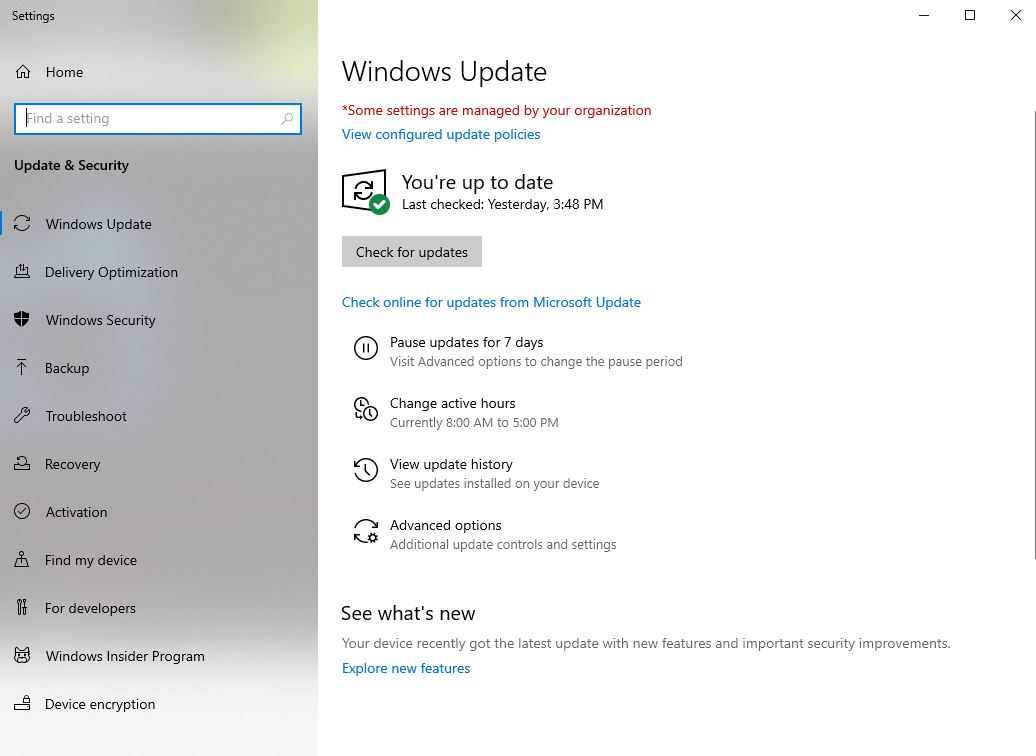Click the Windows Security shield icon
Image resolution: width=1036 pixels, height=756 pixels.
[x=22, y=320]
